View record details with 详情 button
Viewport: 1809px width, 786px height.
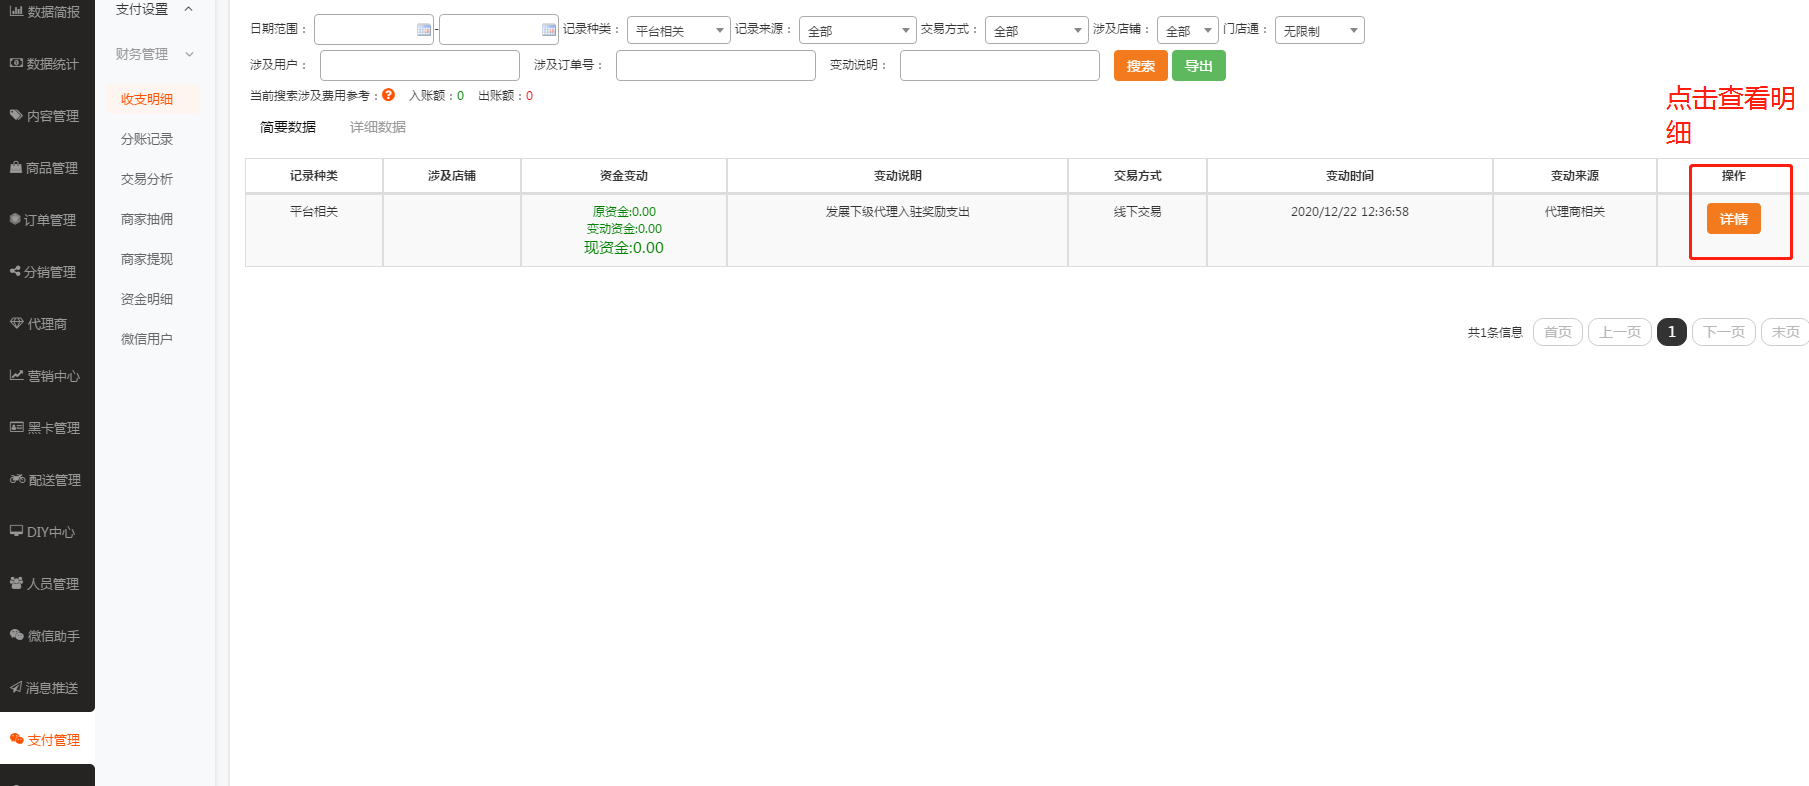1733,219
